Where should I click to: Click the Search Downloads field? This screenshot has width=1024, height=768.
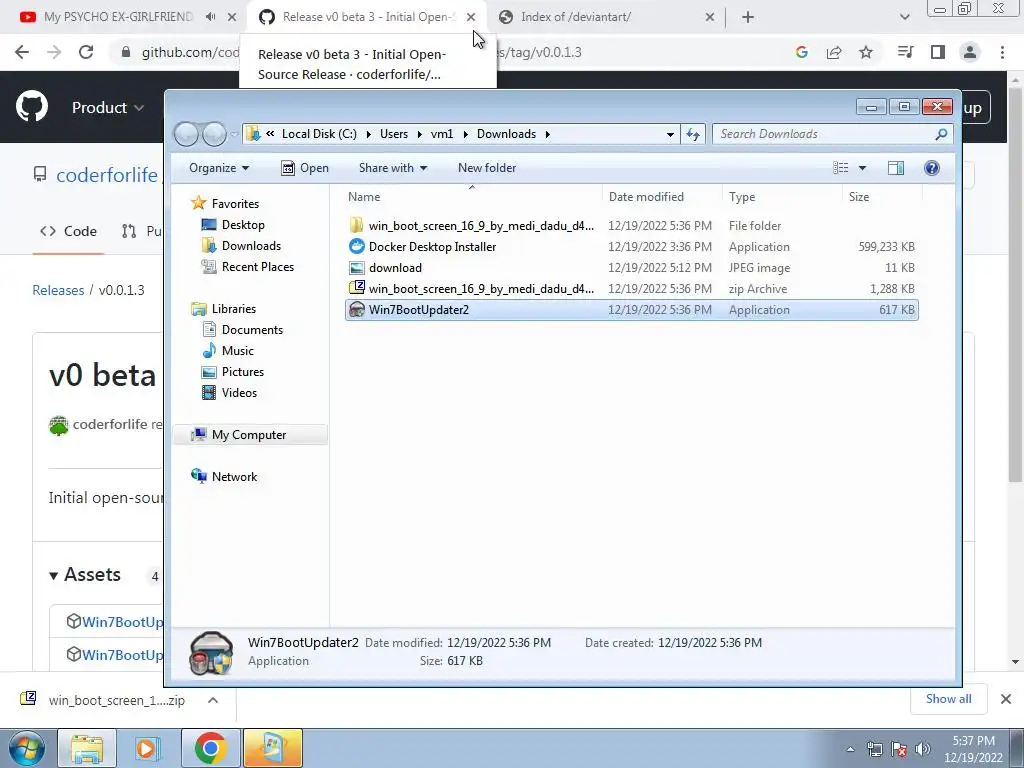click(826, 134)
